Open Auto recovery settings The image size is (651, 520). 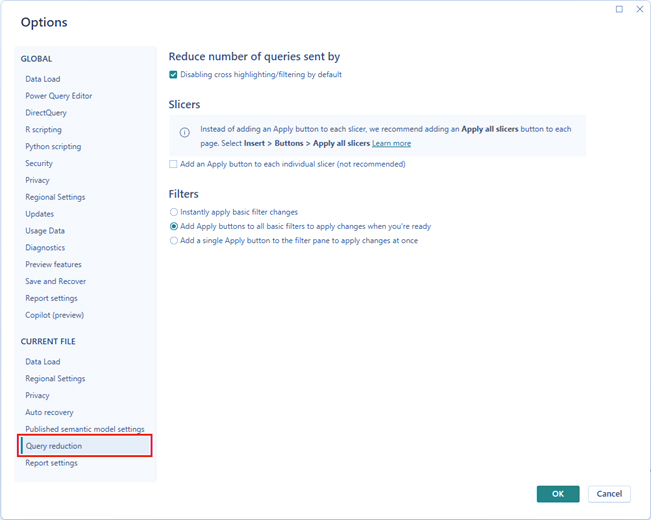pos(49,412)
